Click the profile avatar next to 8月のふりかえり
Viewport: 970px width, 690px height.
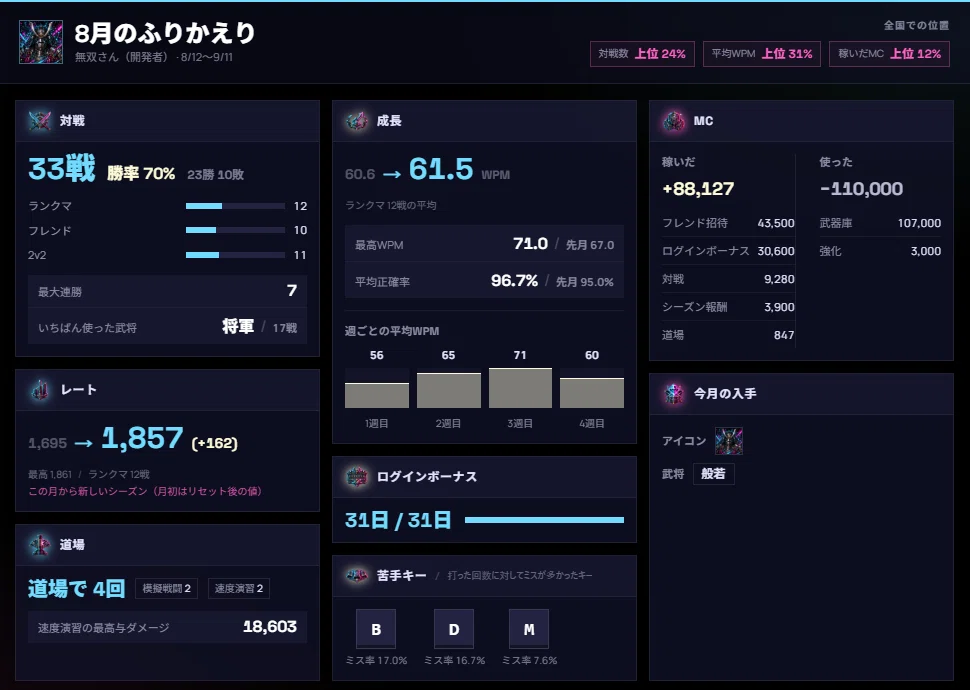[x=41, y=42]
